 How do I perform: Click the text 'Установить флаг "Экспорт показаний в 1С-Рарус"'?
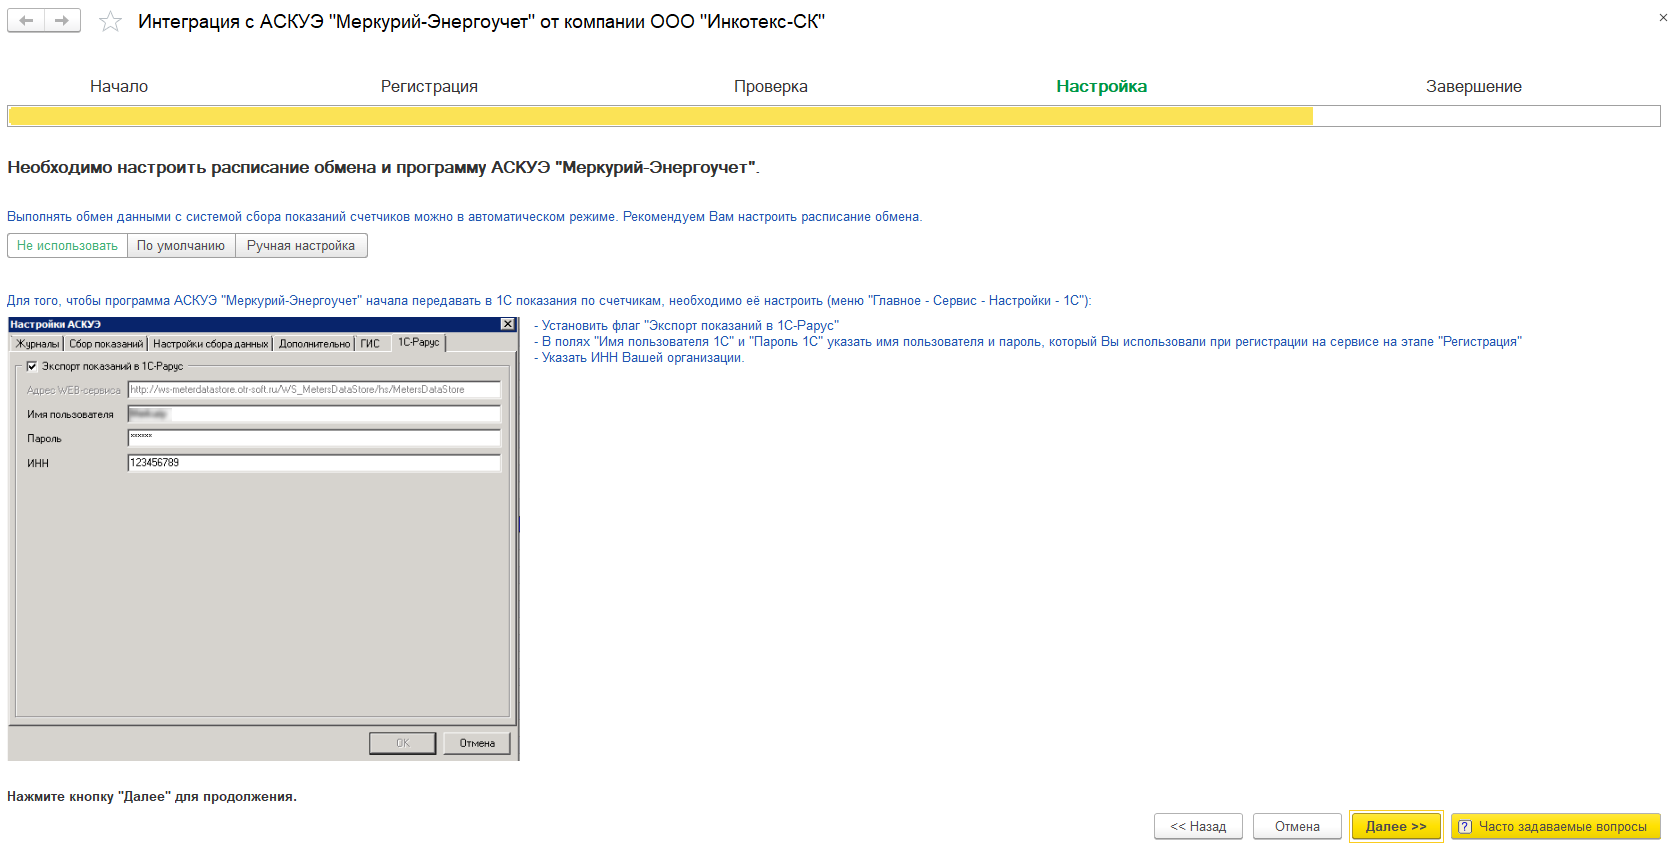pyautogui.click(x=690, y=325)
